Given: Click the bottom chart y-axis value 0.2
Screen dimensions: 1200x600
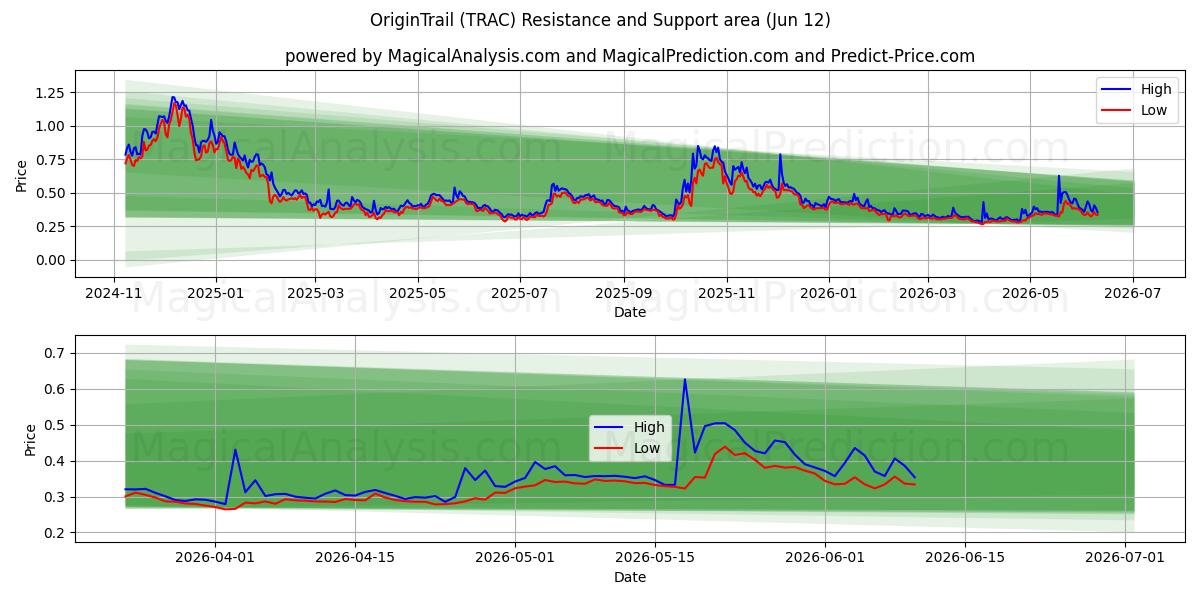Looking at the screenshot, I should (x=55, y=533).
